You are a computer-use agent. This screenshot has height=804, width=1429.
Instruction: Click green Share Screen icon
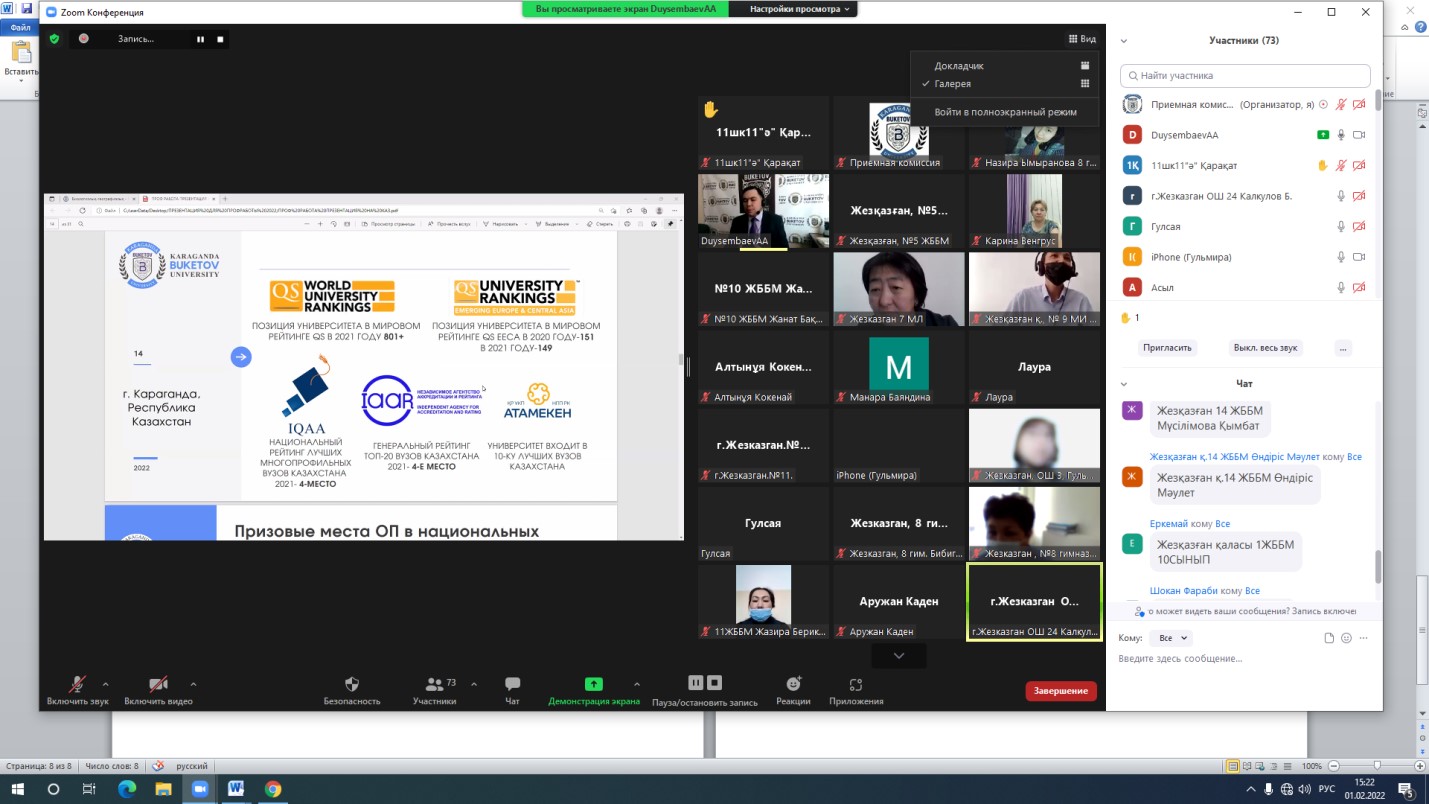(x=593, y=685)
